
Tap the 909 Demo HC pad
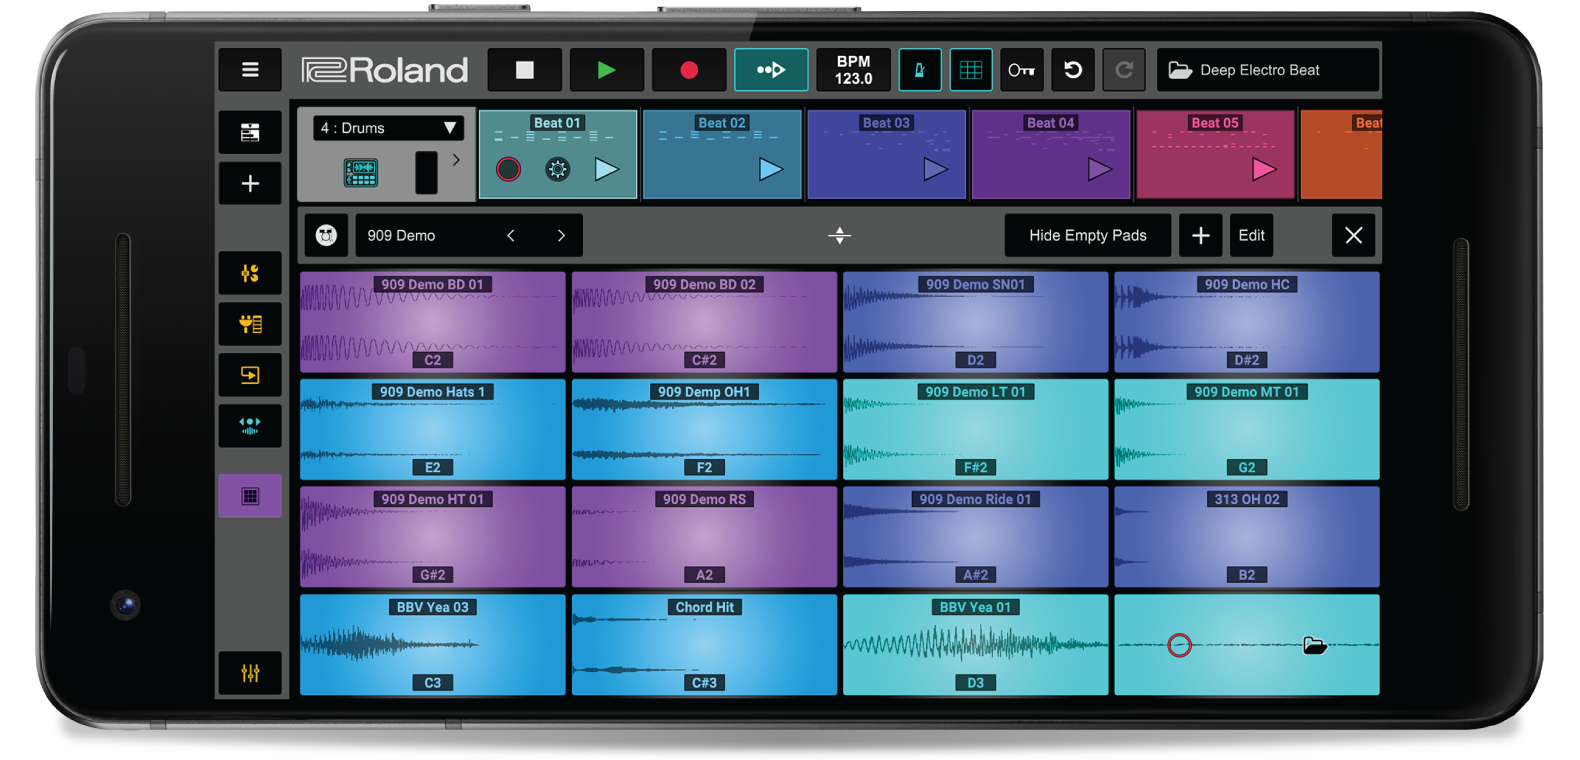pyautogui.click(x=1247, y=322)
